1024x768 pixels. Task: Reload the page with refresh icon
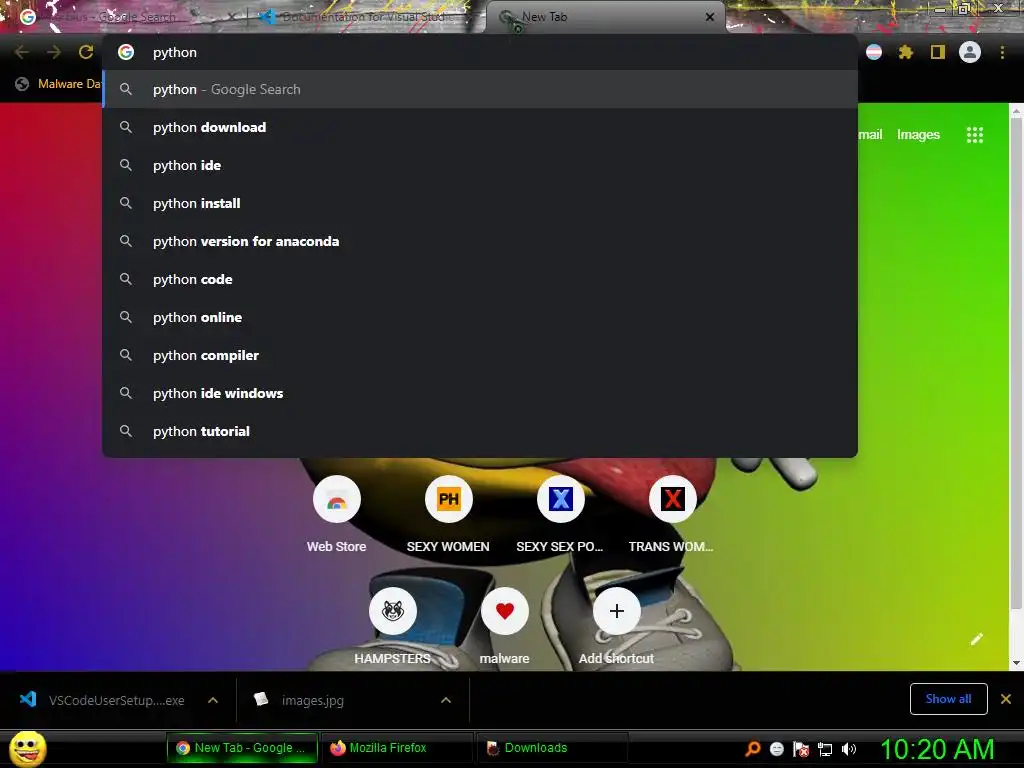[86, 52]
